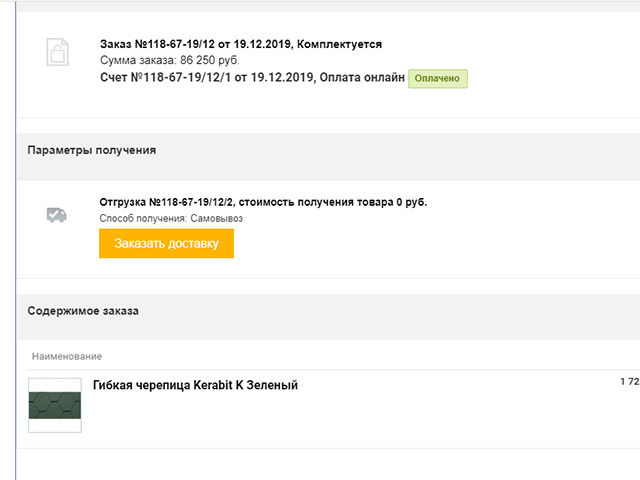
Task: Click the Параметры получения section header
Action: tap(91, 150)
